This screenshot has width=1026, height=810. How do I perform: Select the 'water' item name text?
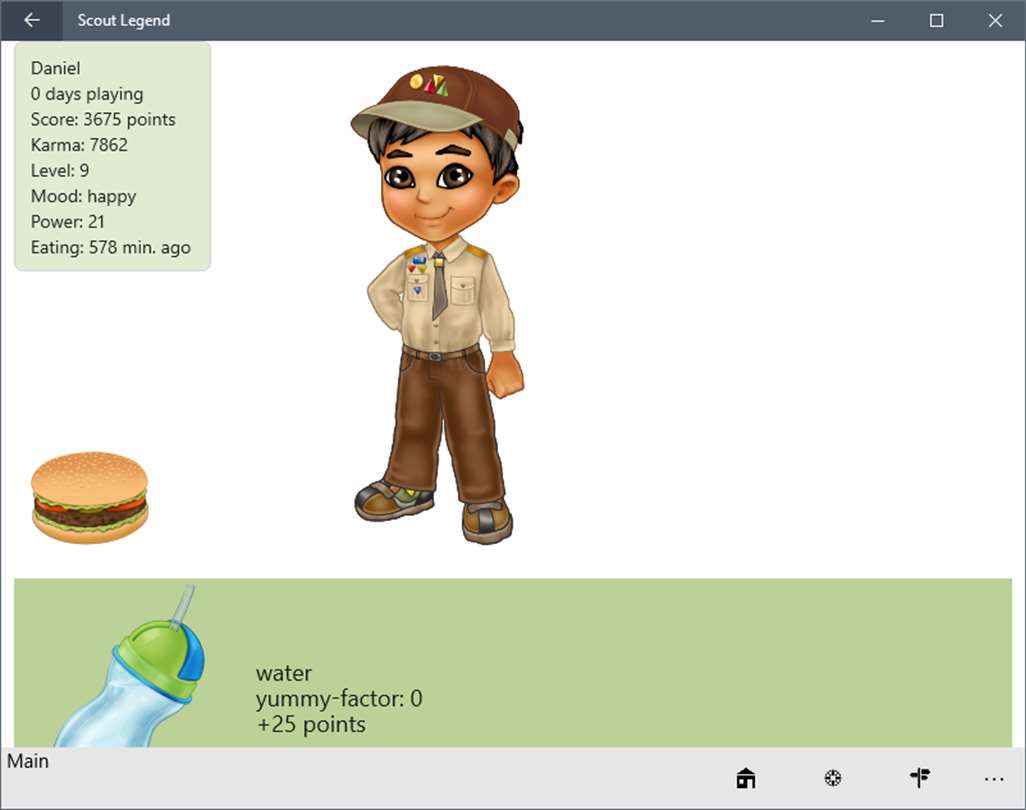[283, 673]
